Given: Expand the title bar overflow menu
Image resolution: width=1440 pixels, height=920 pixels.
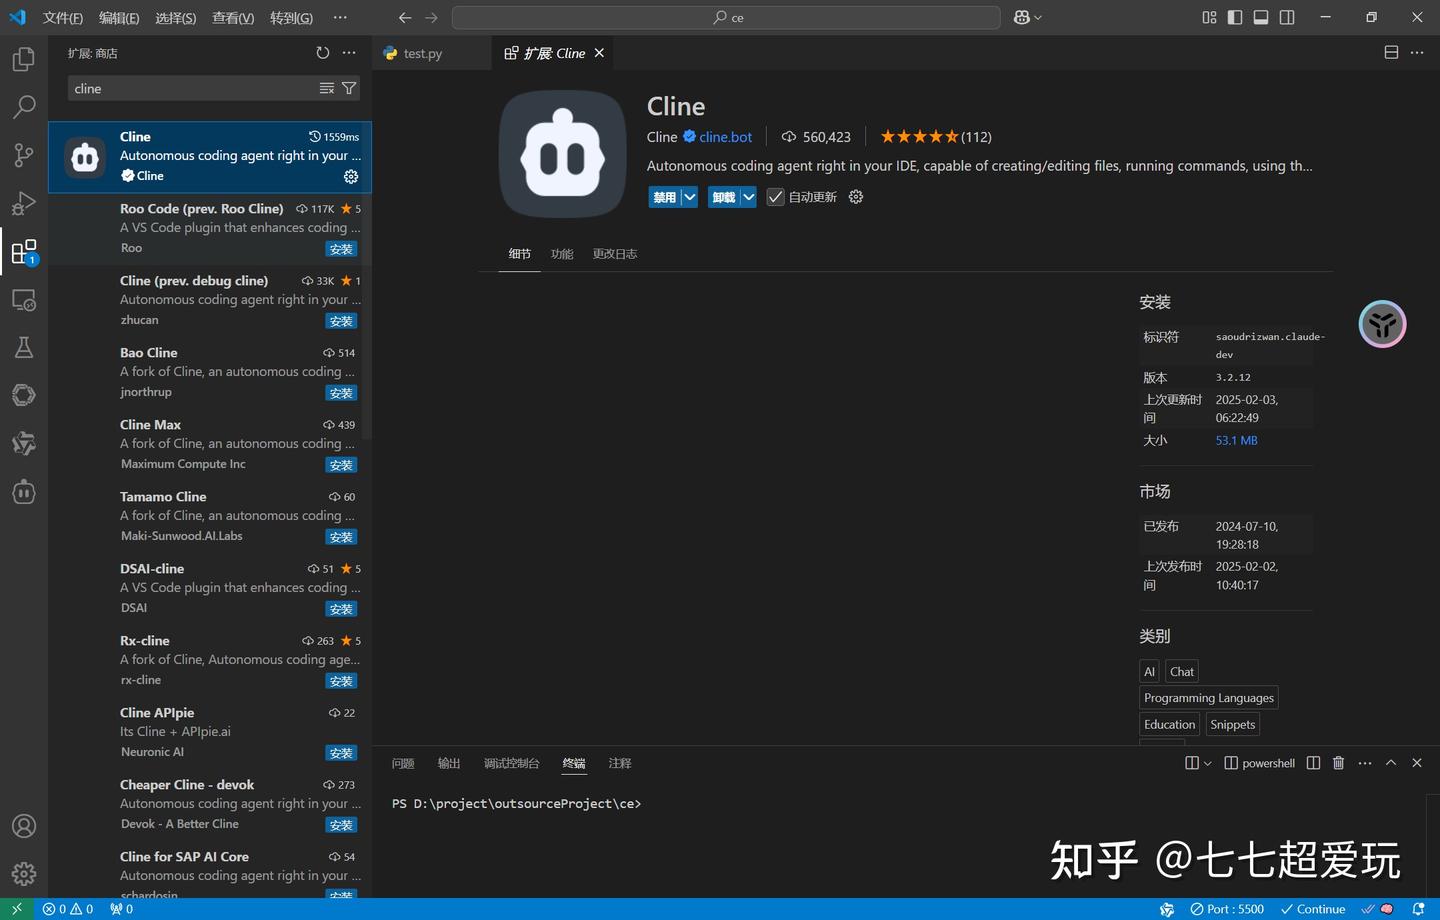Looking at the screenshot, I should (340, 17).
